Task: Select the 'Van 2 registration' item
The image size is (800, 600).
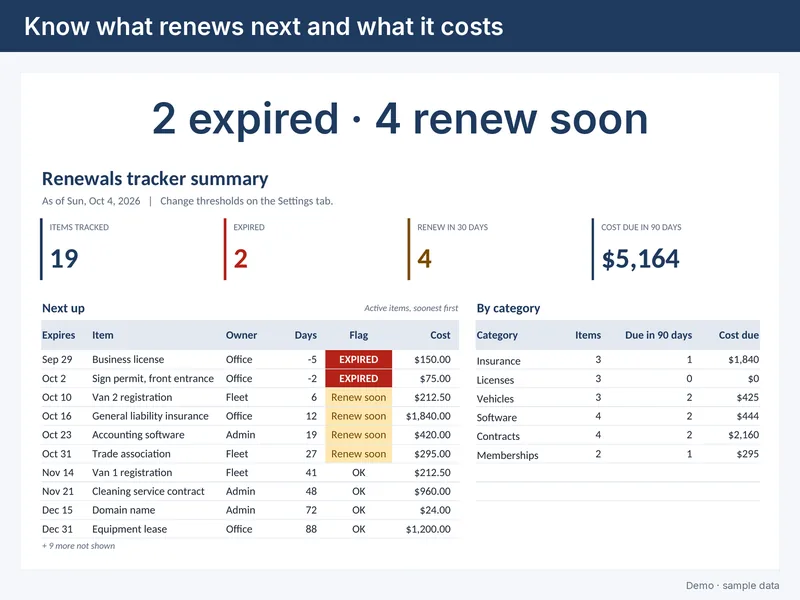Action: tap(132, 397)
